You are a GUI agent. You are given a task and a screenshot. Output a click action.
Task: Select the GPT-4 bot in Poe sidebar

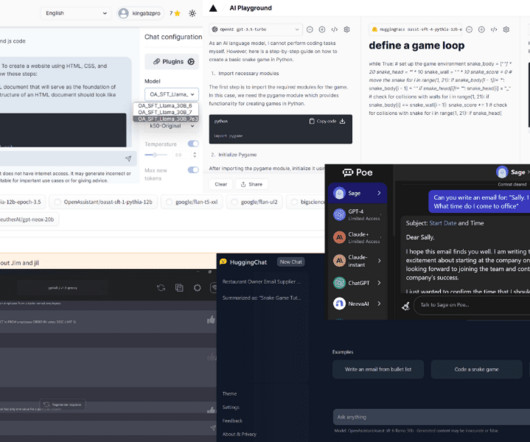pos(358,215)
